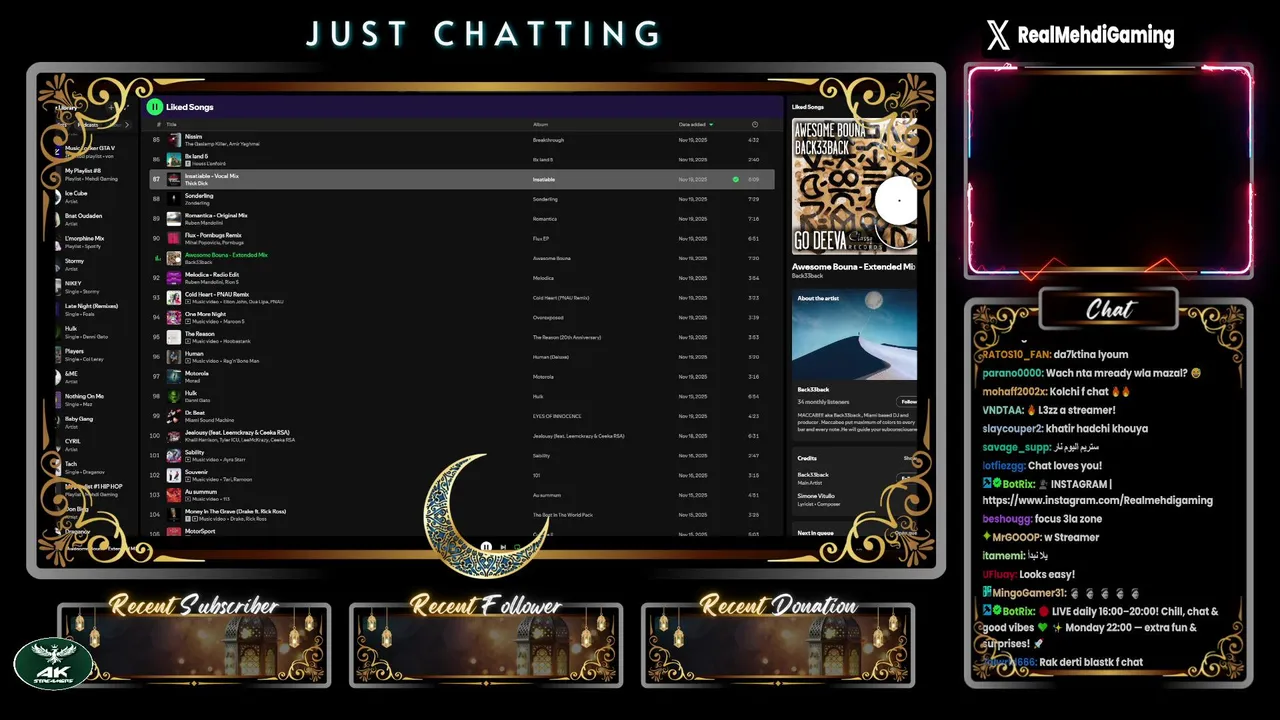Viewport: 1280px width, 720px height.
Task: Open Bnat Oudaden artist in library
Action: pyautogui.click(x=90, y=219)
